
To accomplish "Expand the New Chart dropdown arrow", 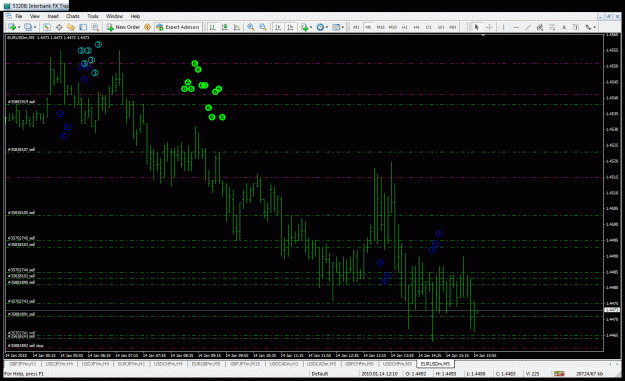I will click(x=19, y=27).
